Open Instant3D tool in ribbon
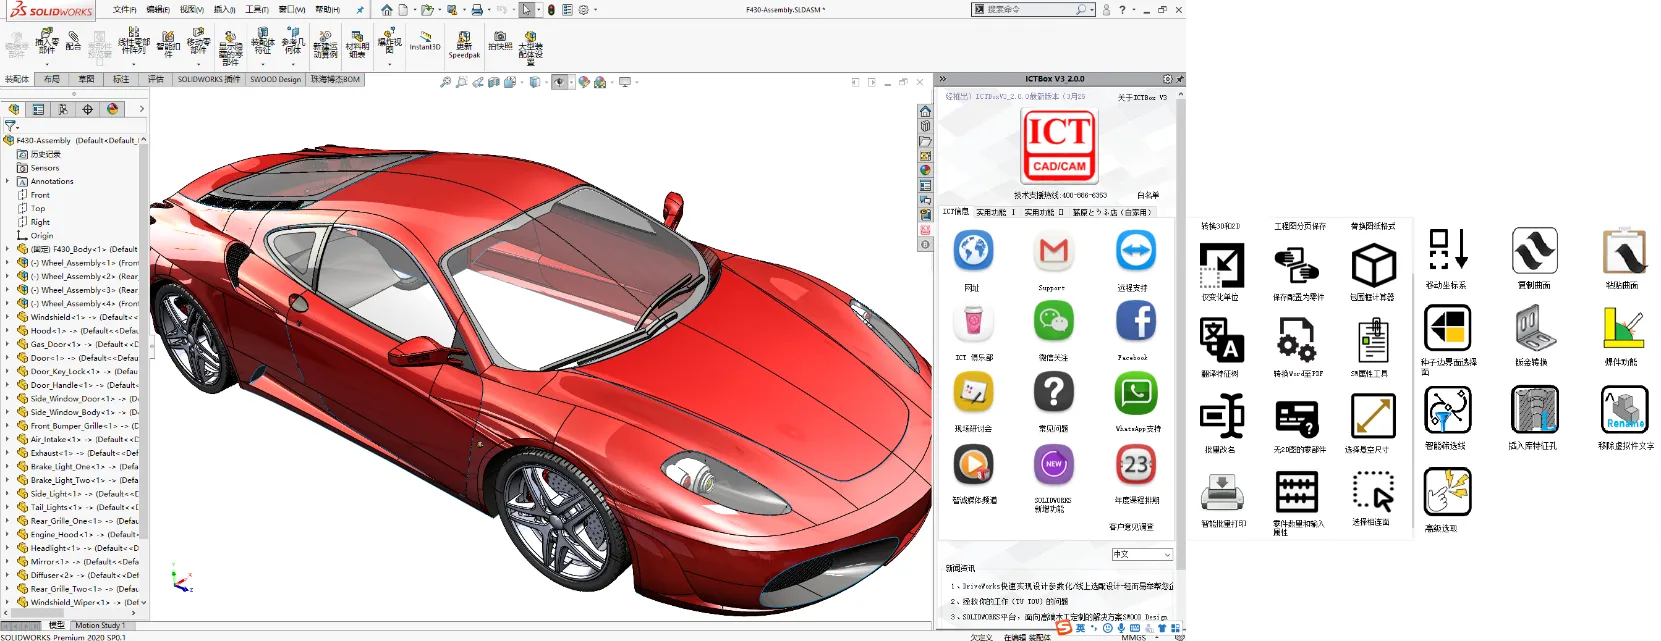The width and height of the screenshot is (1661, 641). tap(425, 41)
